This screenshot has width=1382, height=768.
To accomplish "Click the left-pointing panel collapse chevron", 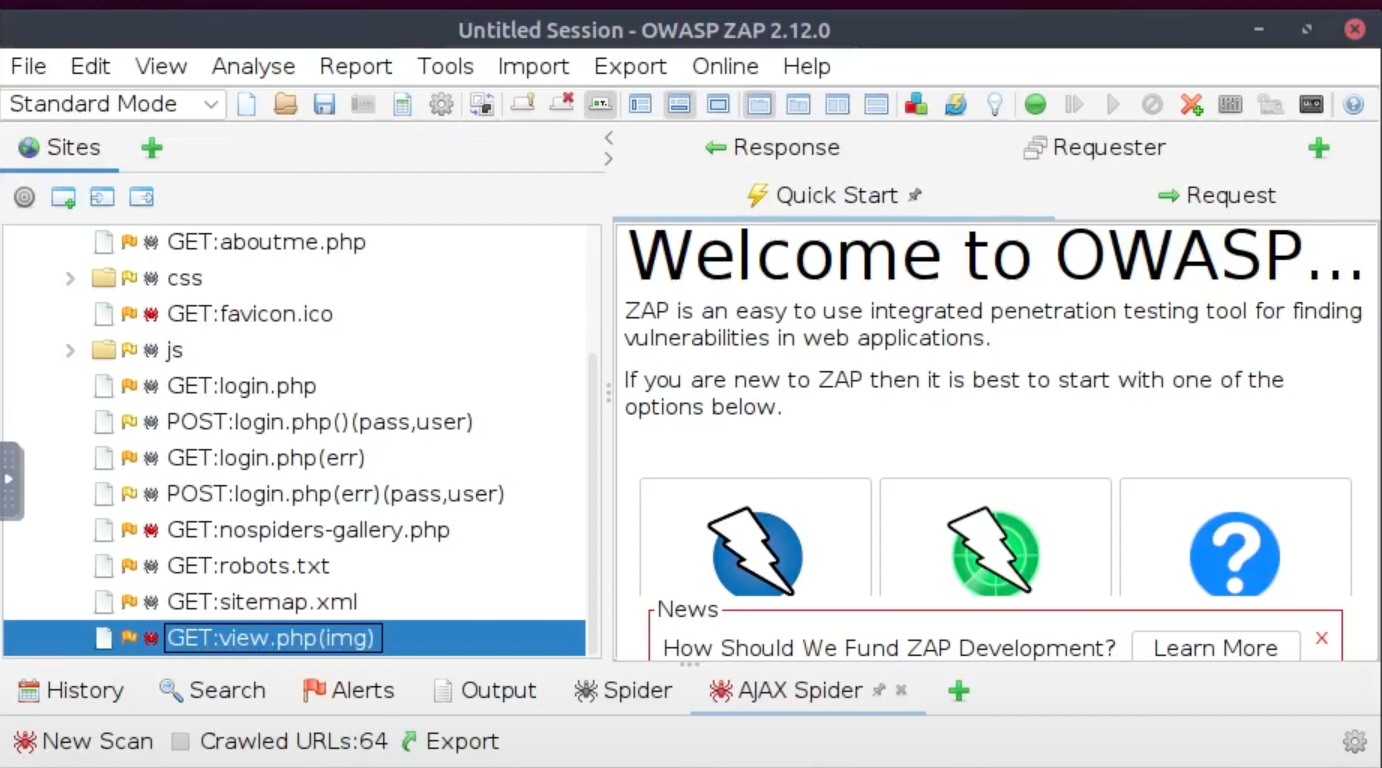I will pos(608,137).
